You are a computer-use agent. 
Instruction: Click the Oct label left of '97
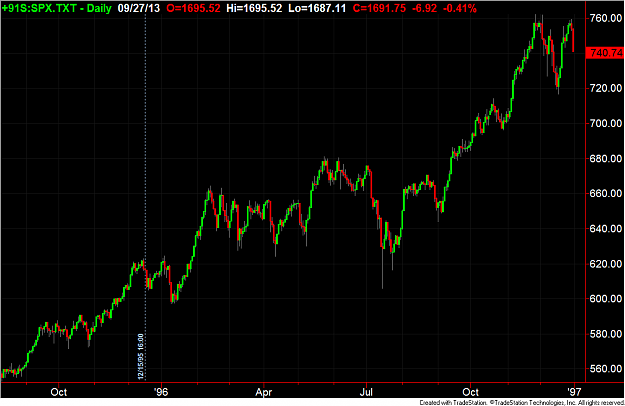click(471, 392)
